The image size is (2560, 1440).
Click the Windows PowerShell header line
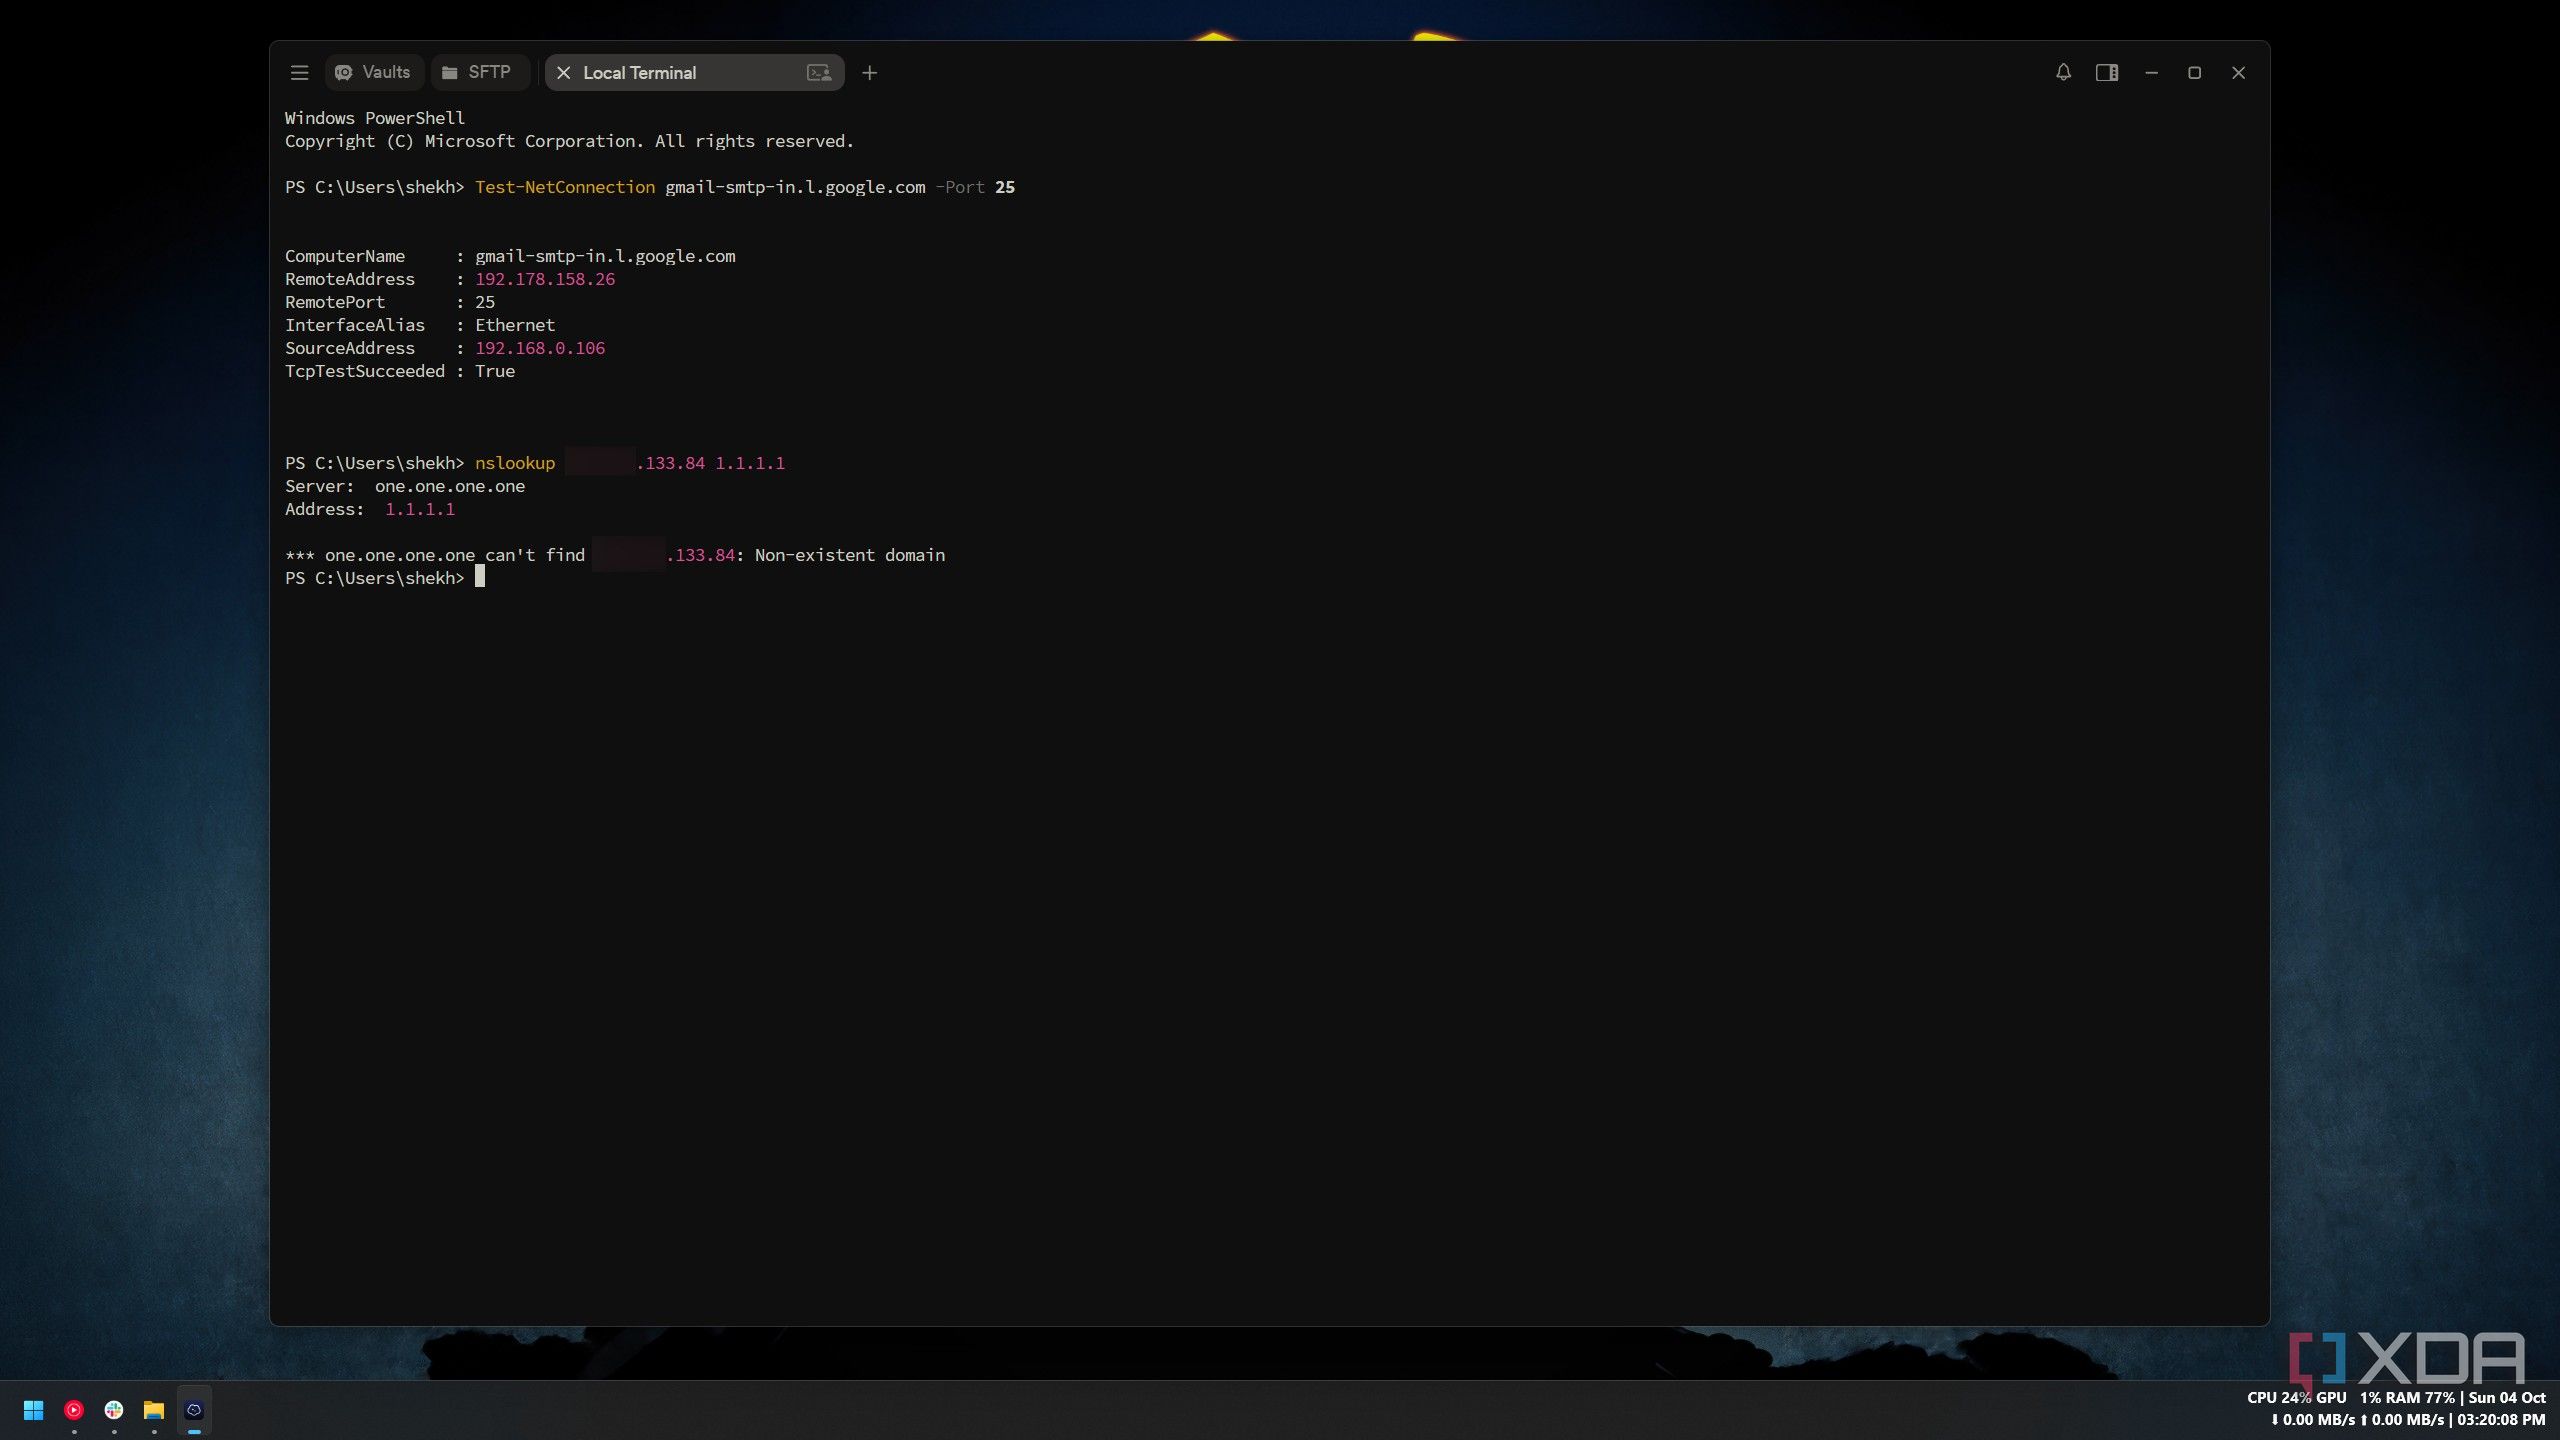pos(375,118)
